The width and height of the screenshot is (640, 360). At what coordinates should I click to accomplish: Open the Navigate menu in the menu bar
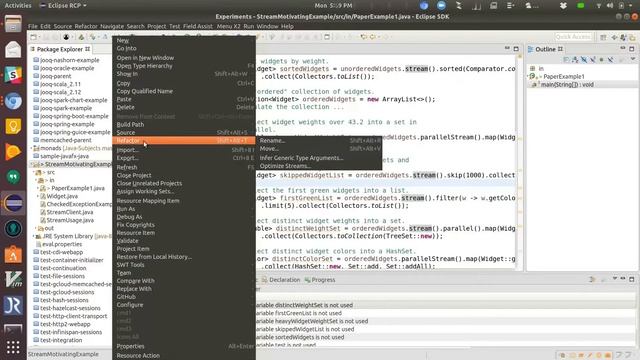coord(112,26)
